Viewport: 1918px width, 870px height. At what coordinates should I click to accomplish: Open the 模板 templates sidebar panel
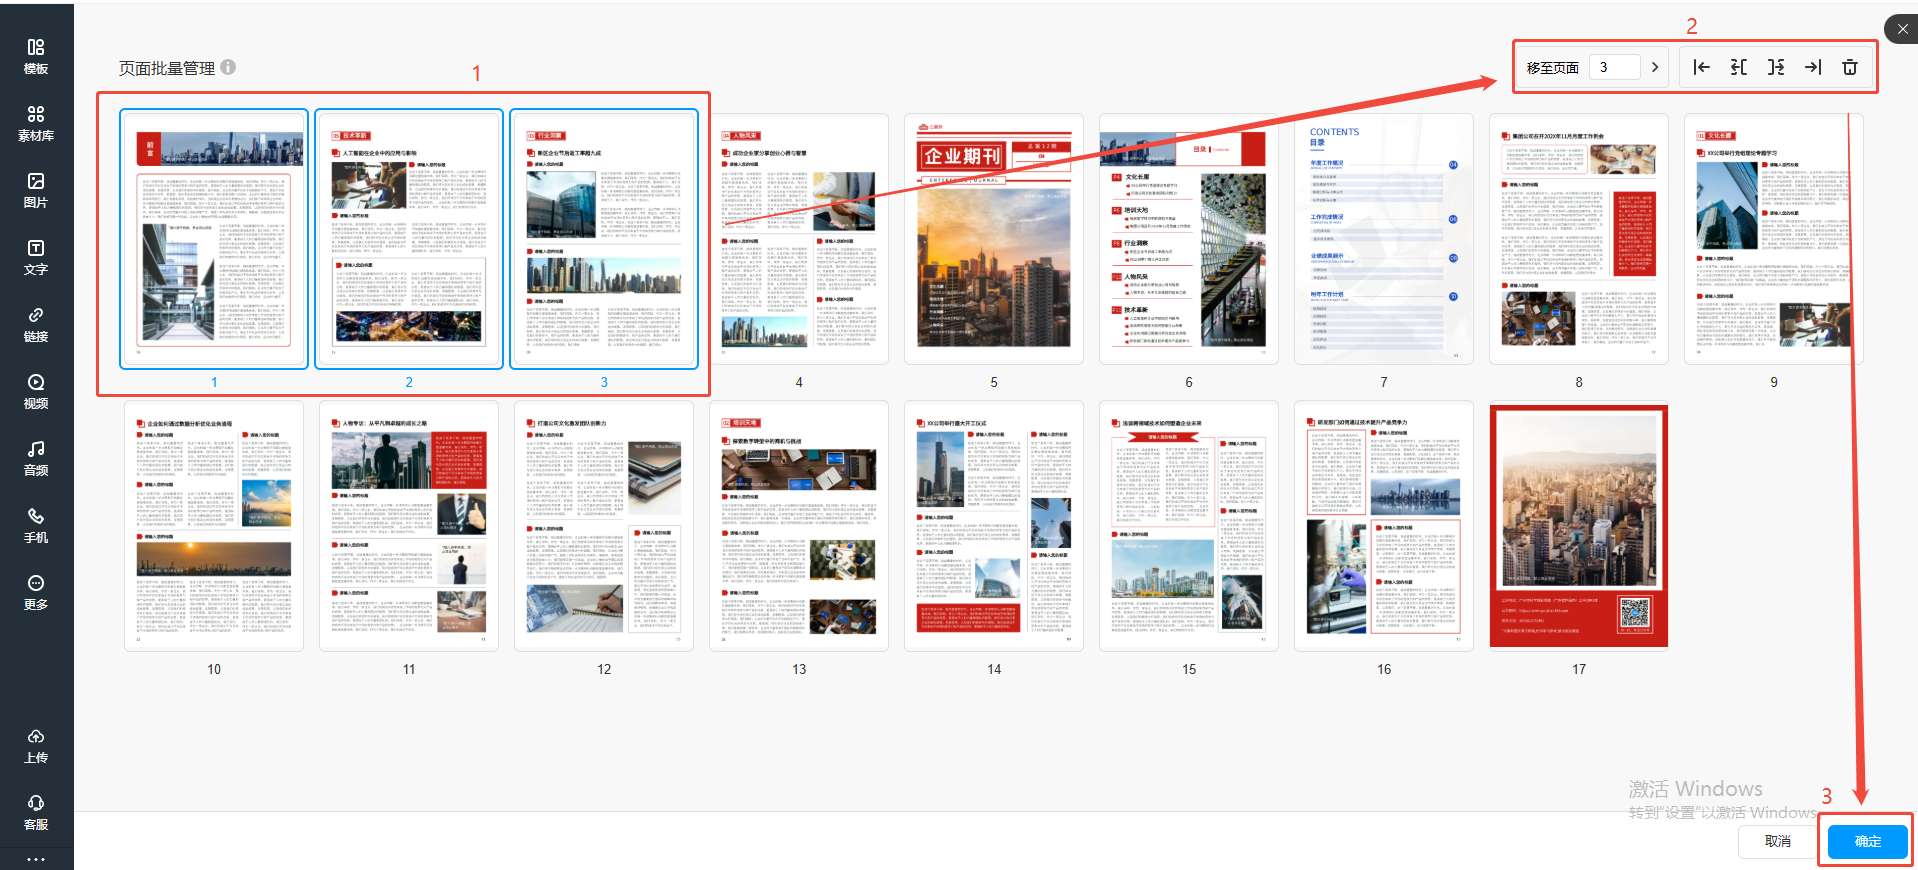pos(36,56)
